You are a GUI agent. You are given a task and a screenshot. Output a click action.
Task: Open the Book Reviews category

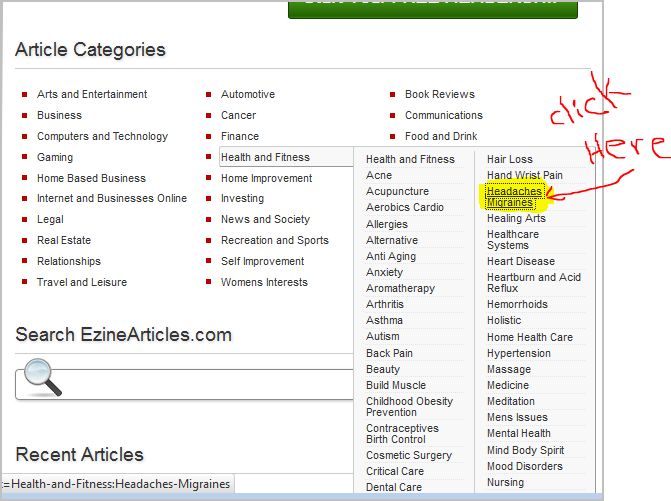coord(439,94)
